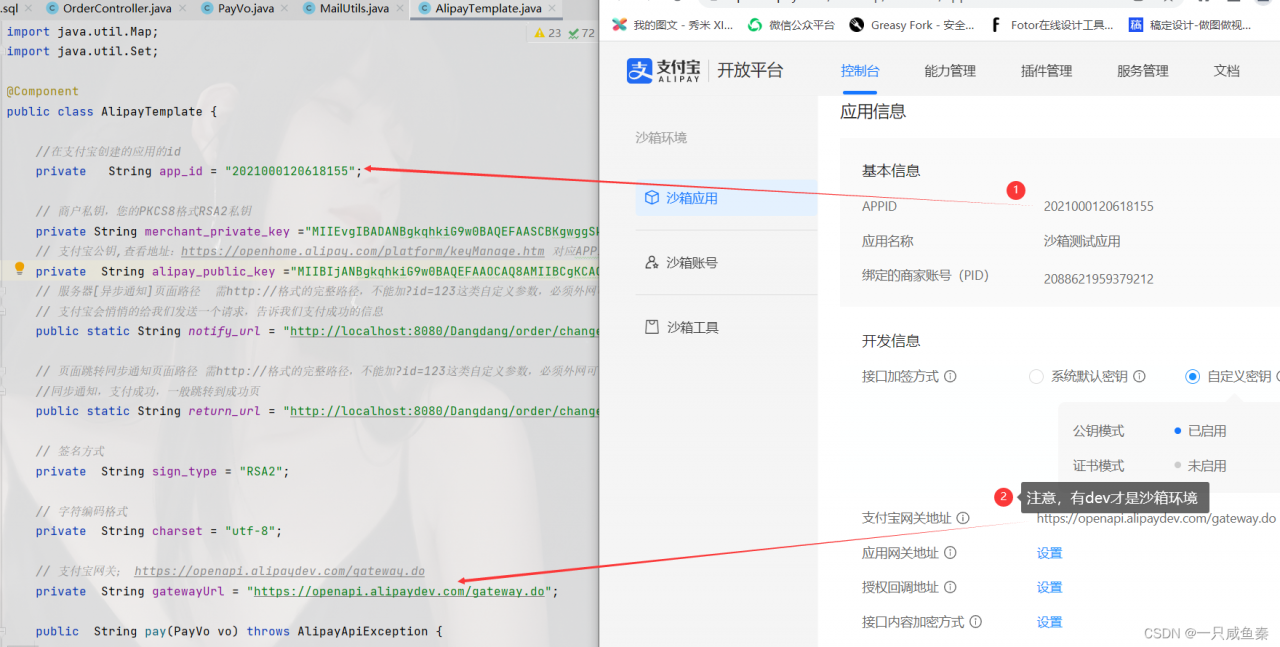The width and height of the screenshot is (1280, 647).
Task: Click info icon next to 应用网关地址
Action: (951, 553)
